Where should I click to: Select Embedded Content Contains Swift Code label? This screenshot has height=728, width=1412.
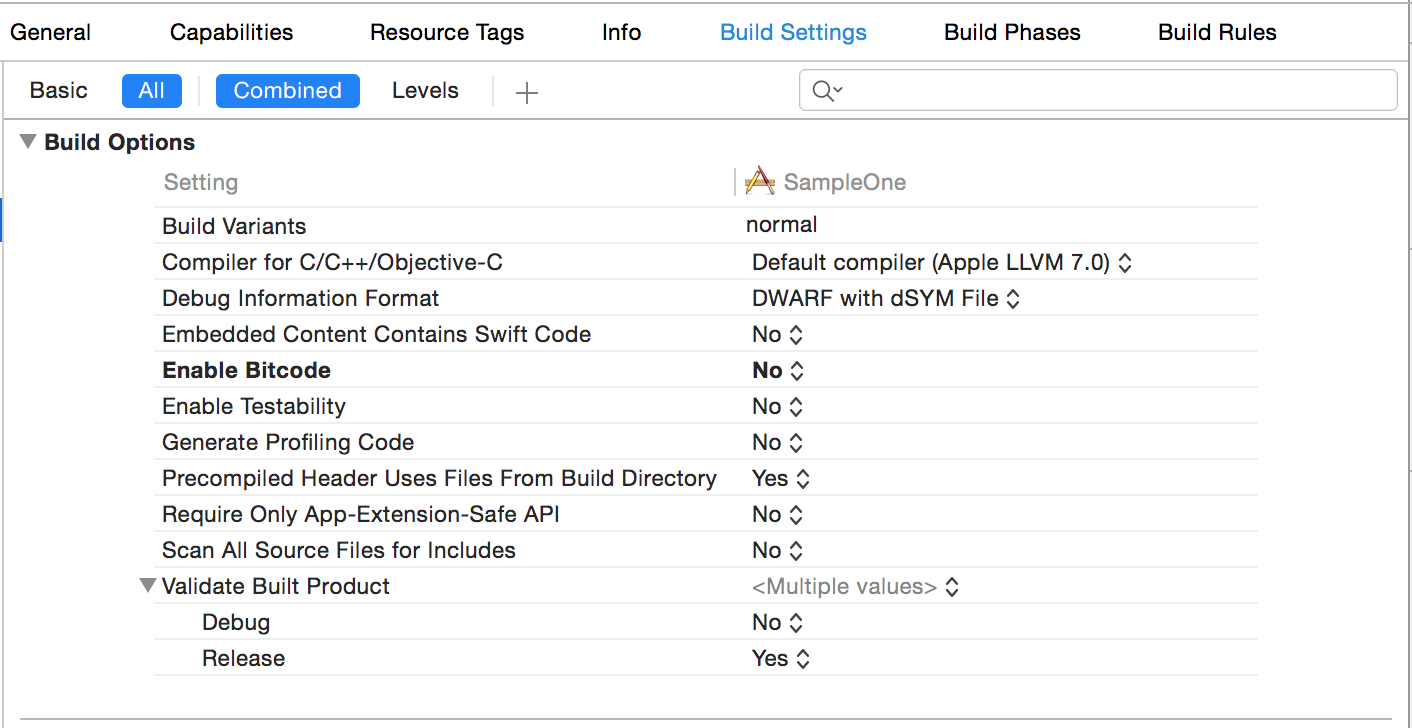[376, 335]
